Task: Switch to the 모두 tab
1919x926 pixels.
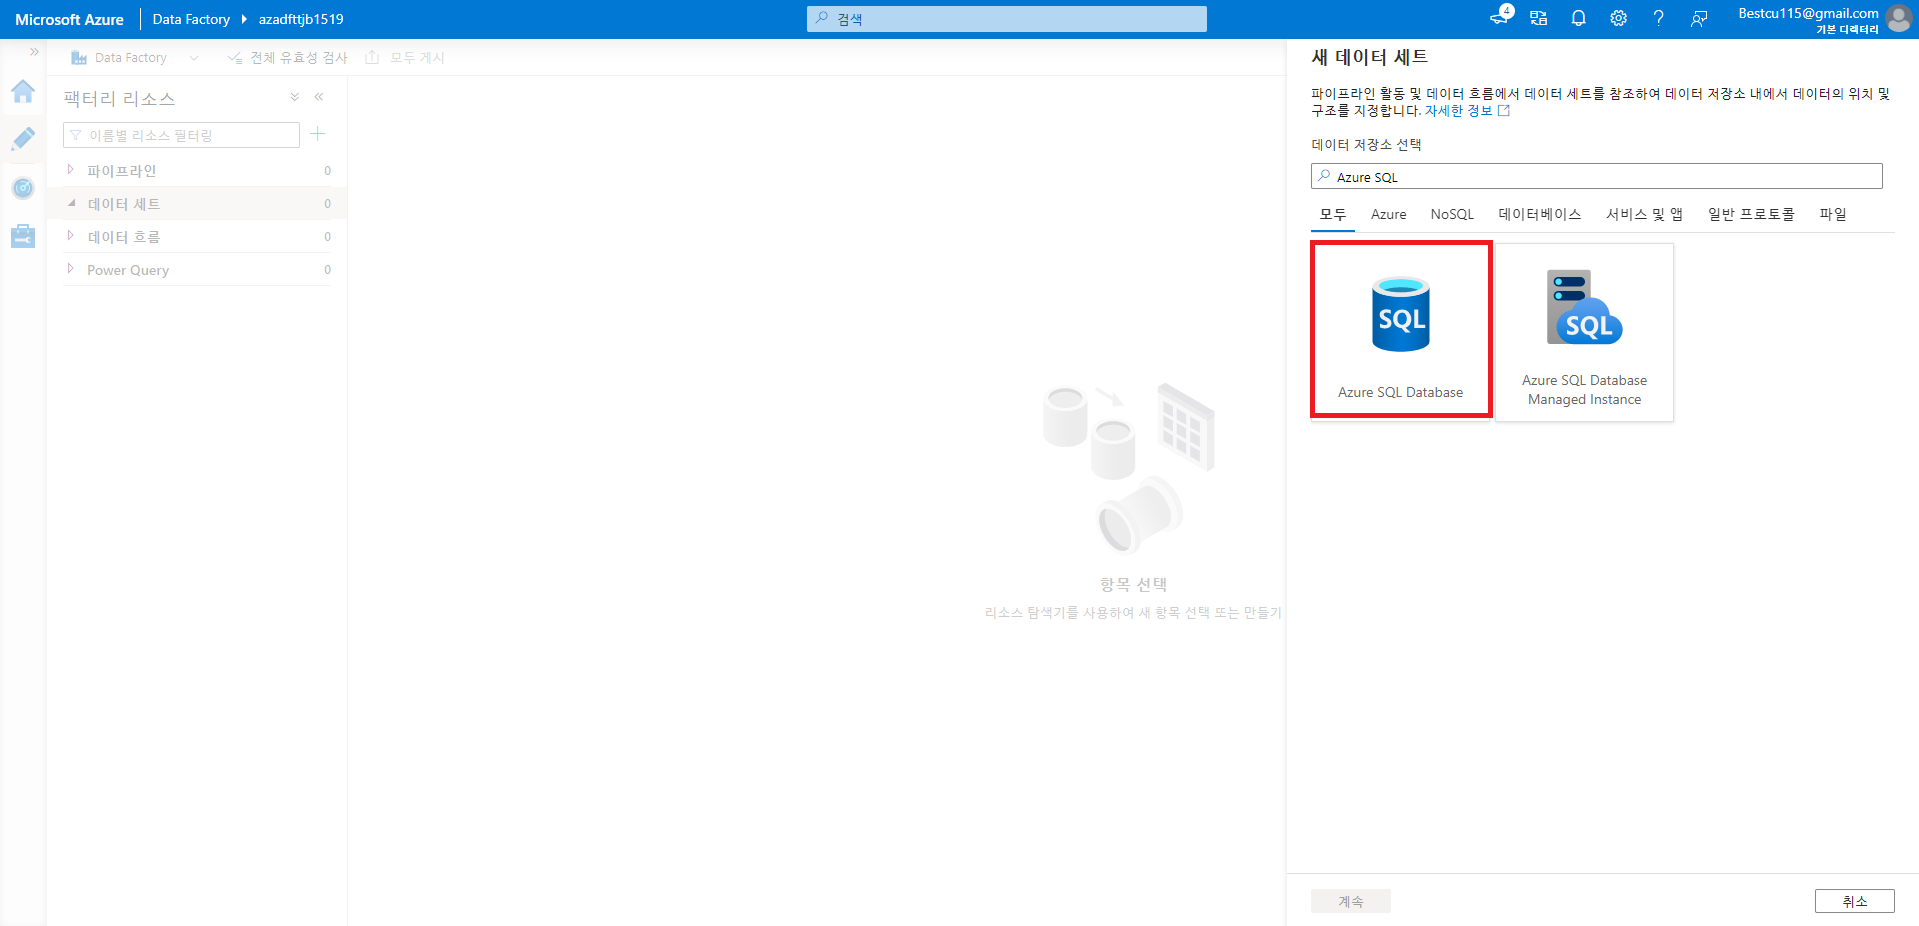Action: (x=1333, y=214)
